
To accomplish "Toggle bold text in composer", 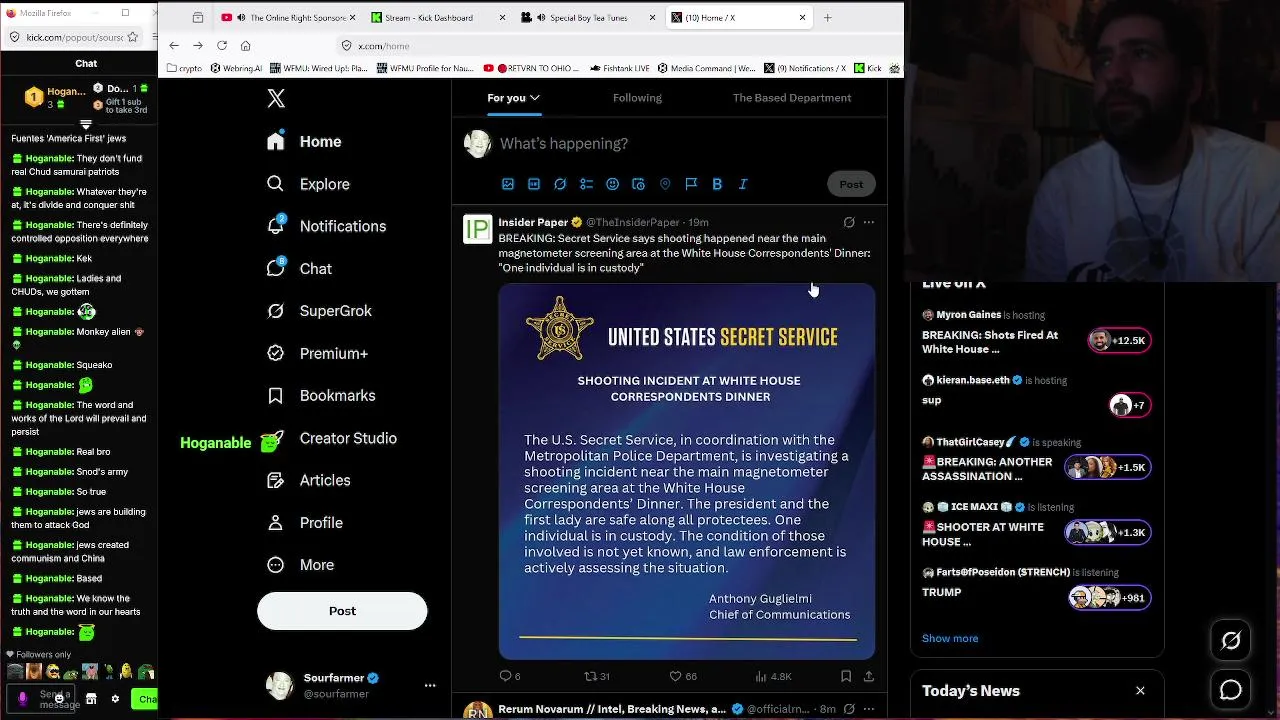I will [x=717, y=184].
